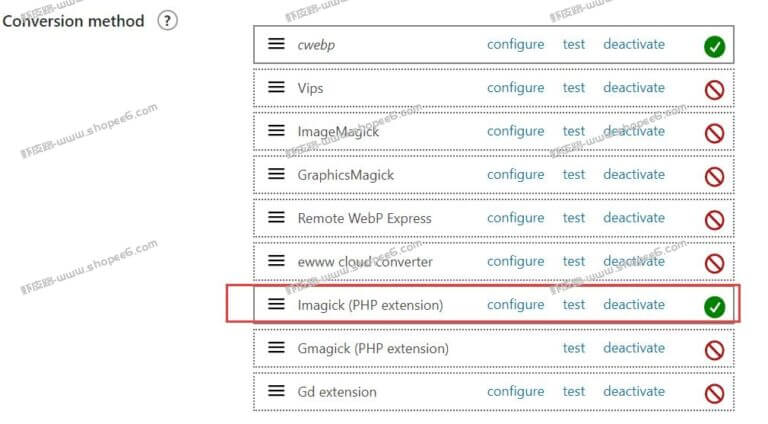Click the red prohibited icon beside ImageMagick

pos(715,133)
